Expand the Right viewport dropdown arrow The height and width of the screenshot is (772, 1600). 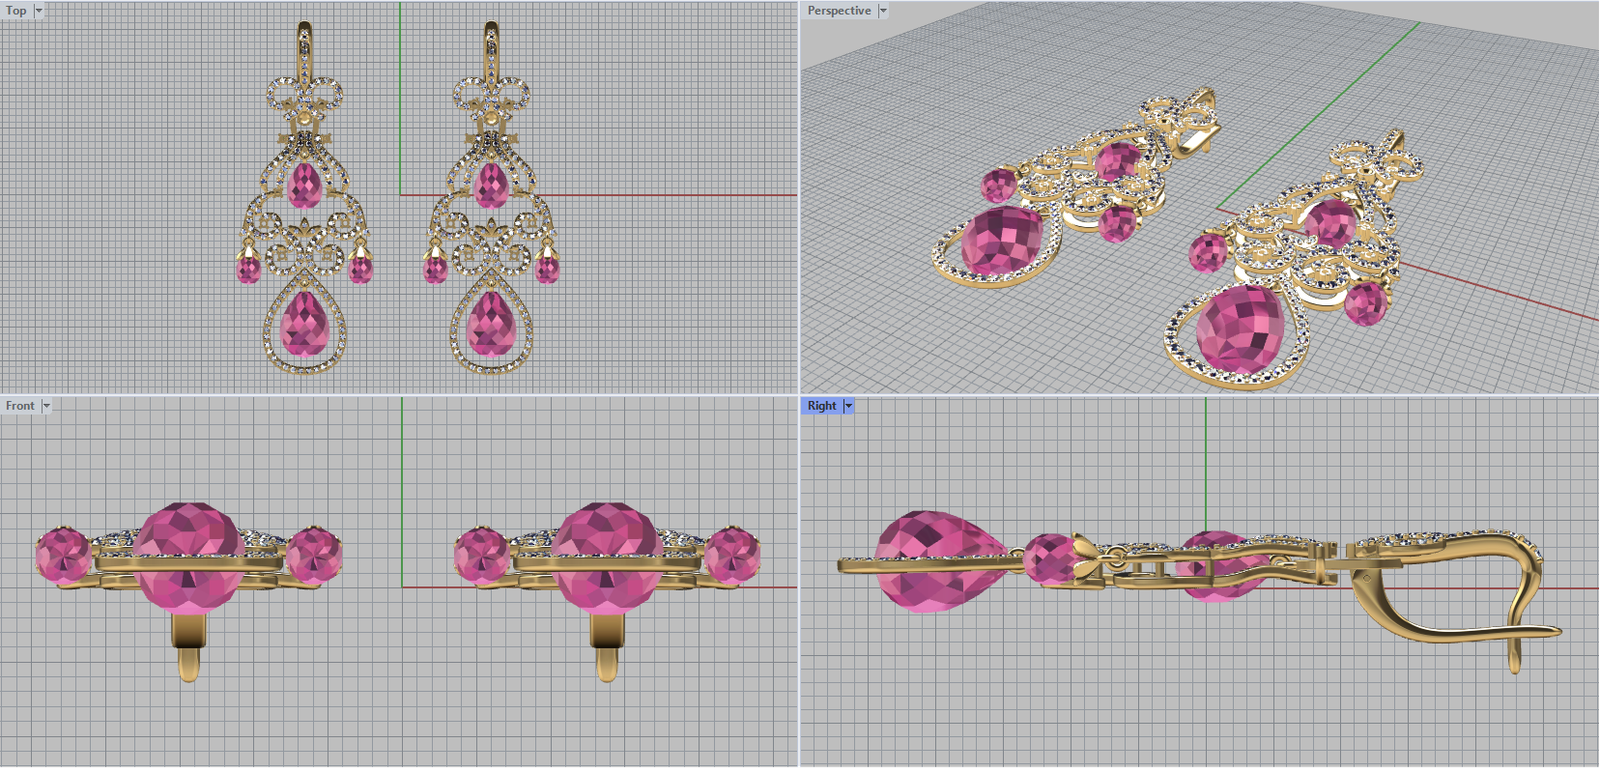point(848,406)
